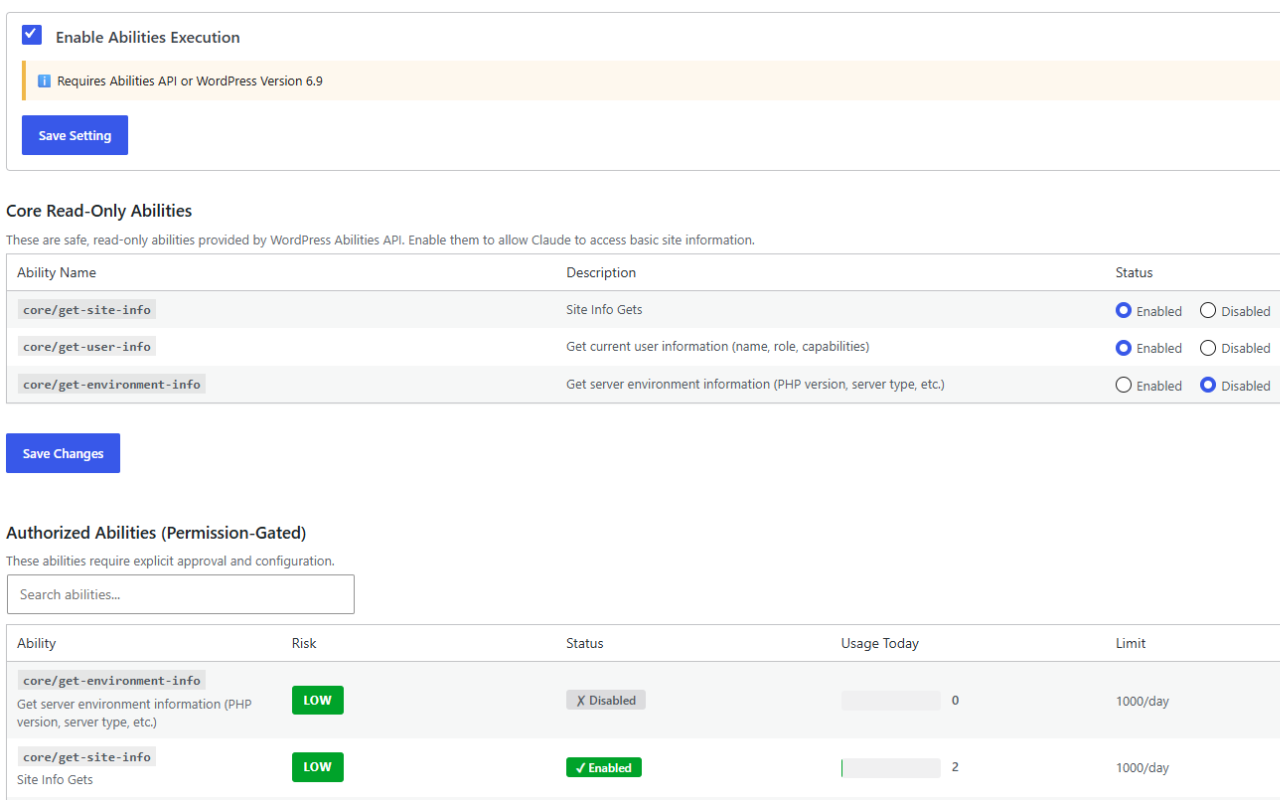
Task: Select Disabled radio for core/get-site-info
Action: pos(1208,311)
